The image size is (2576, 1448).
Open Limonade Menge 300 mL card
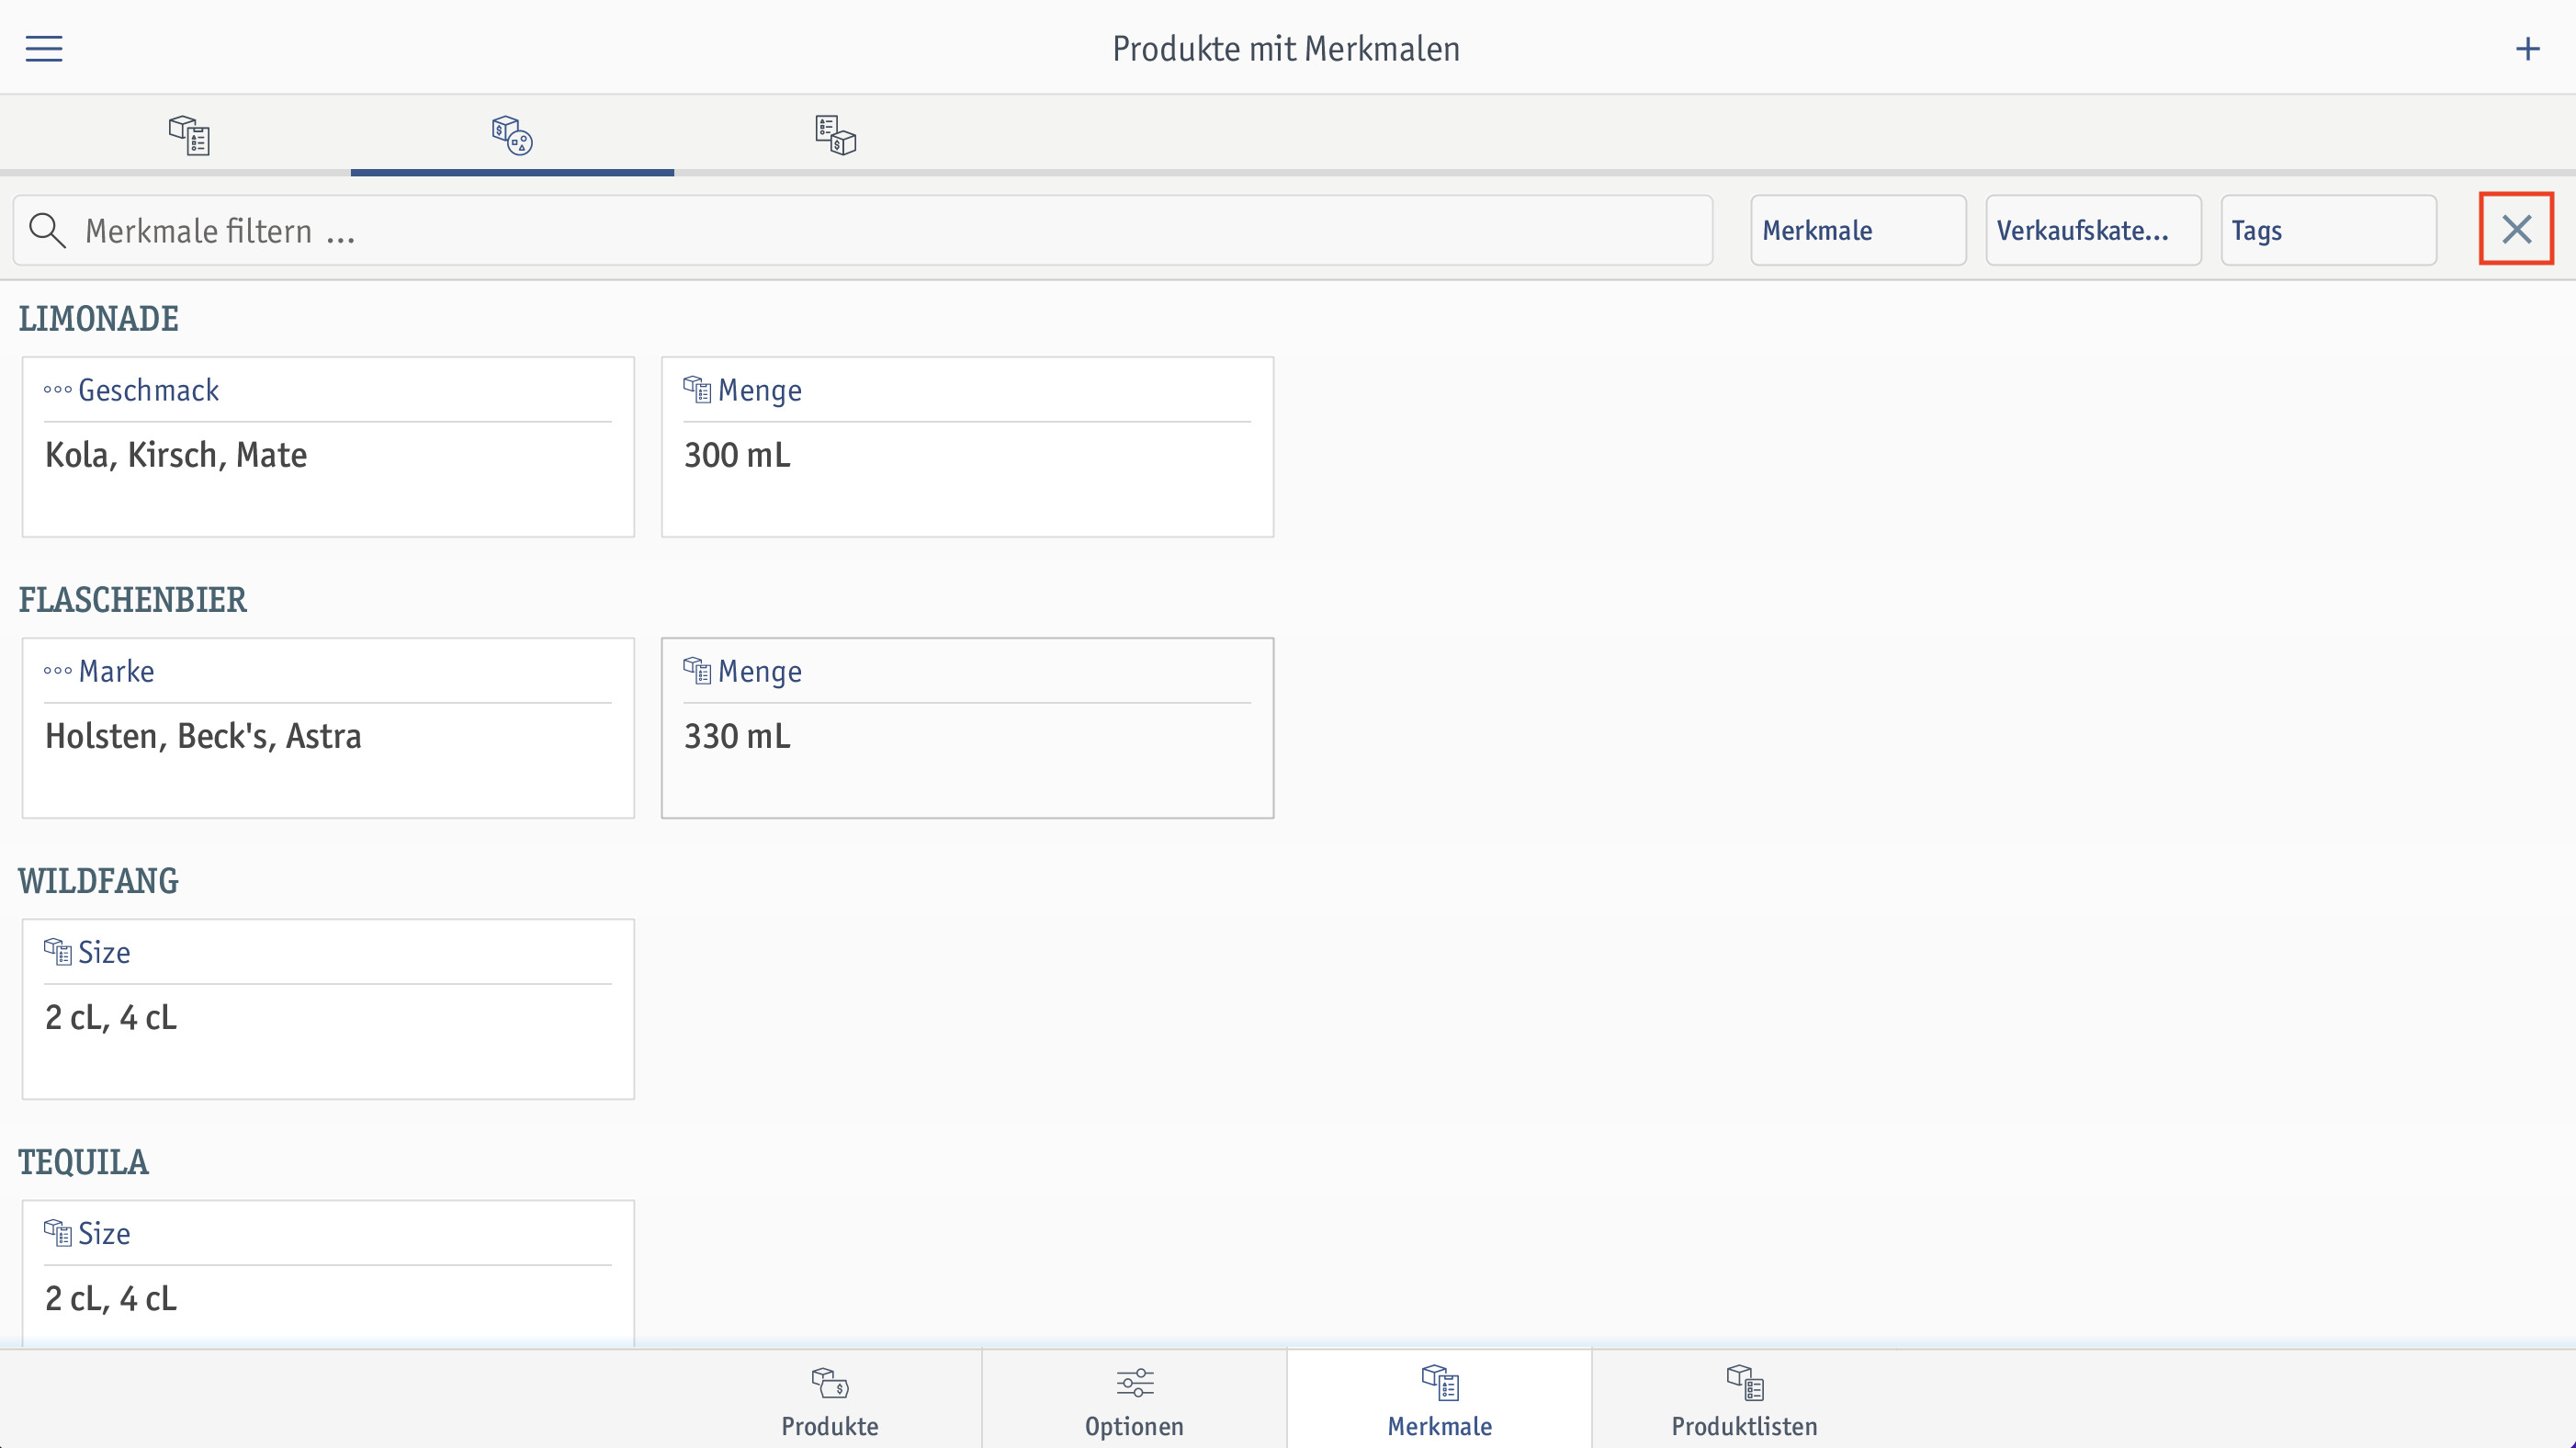967,447
